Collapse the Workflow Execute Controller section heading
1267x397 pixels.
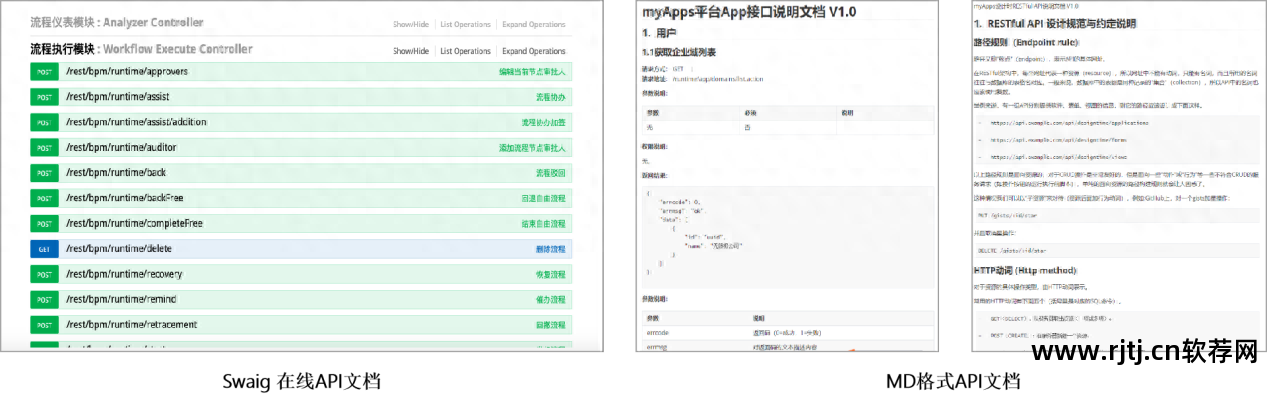coord(141,49)
